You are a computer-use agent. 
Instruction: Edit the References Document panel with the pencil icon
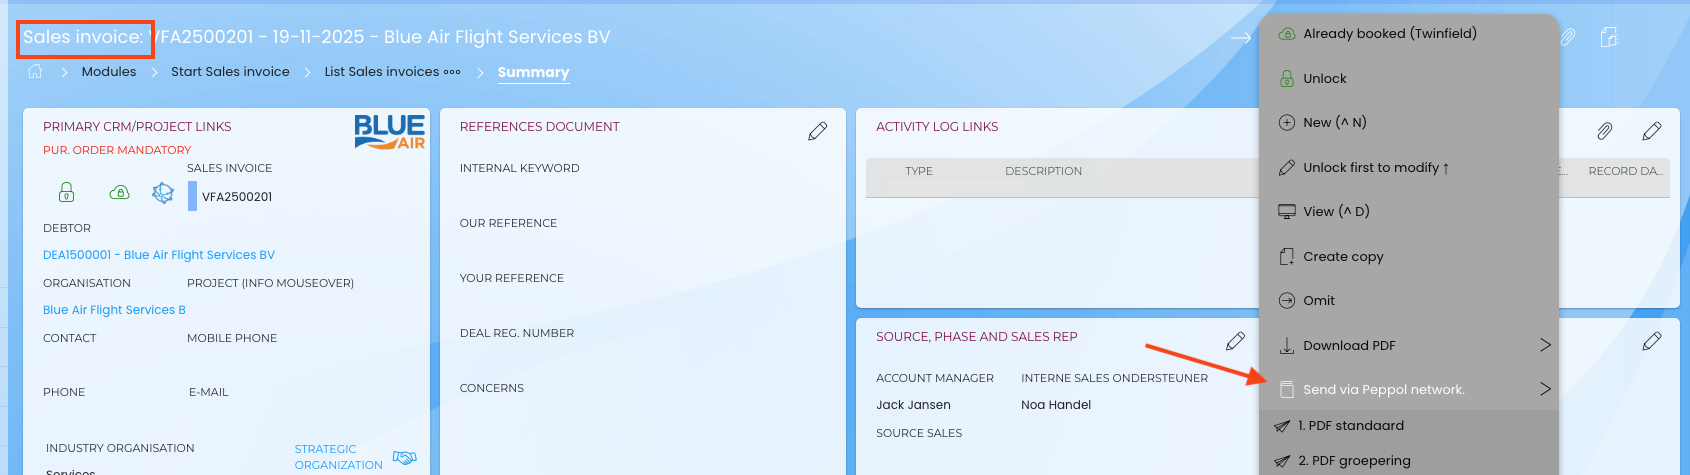818,131
